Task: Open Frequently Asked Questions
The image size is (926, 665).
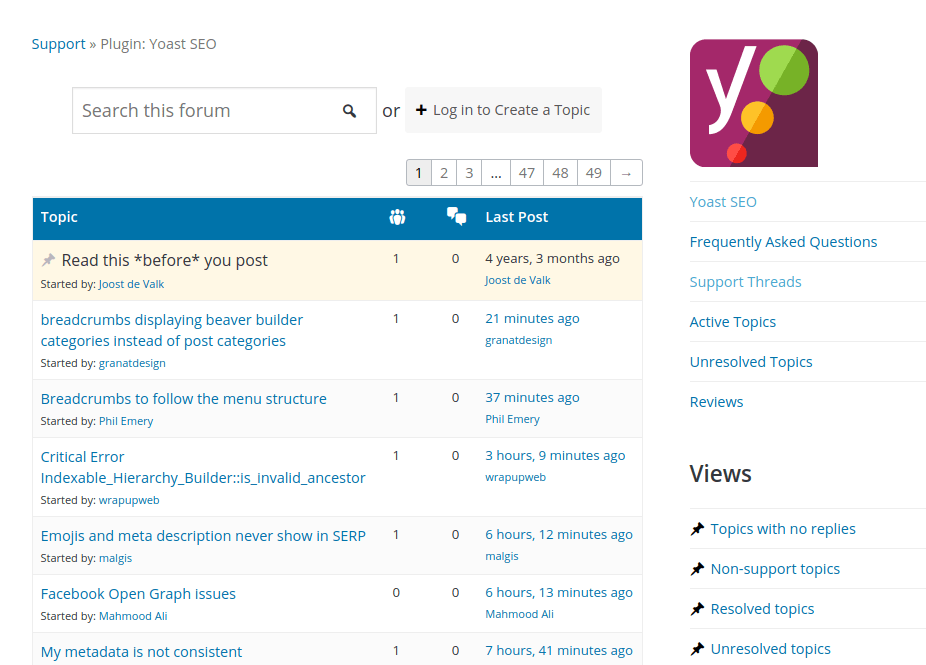Action: pos(783,242)
